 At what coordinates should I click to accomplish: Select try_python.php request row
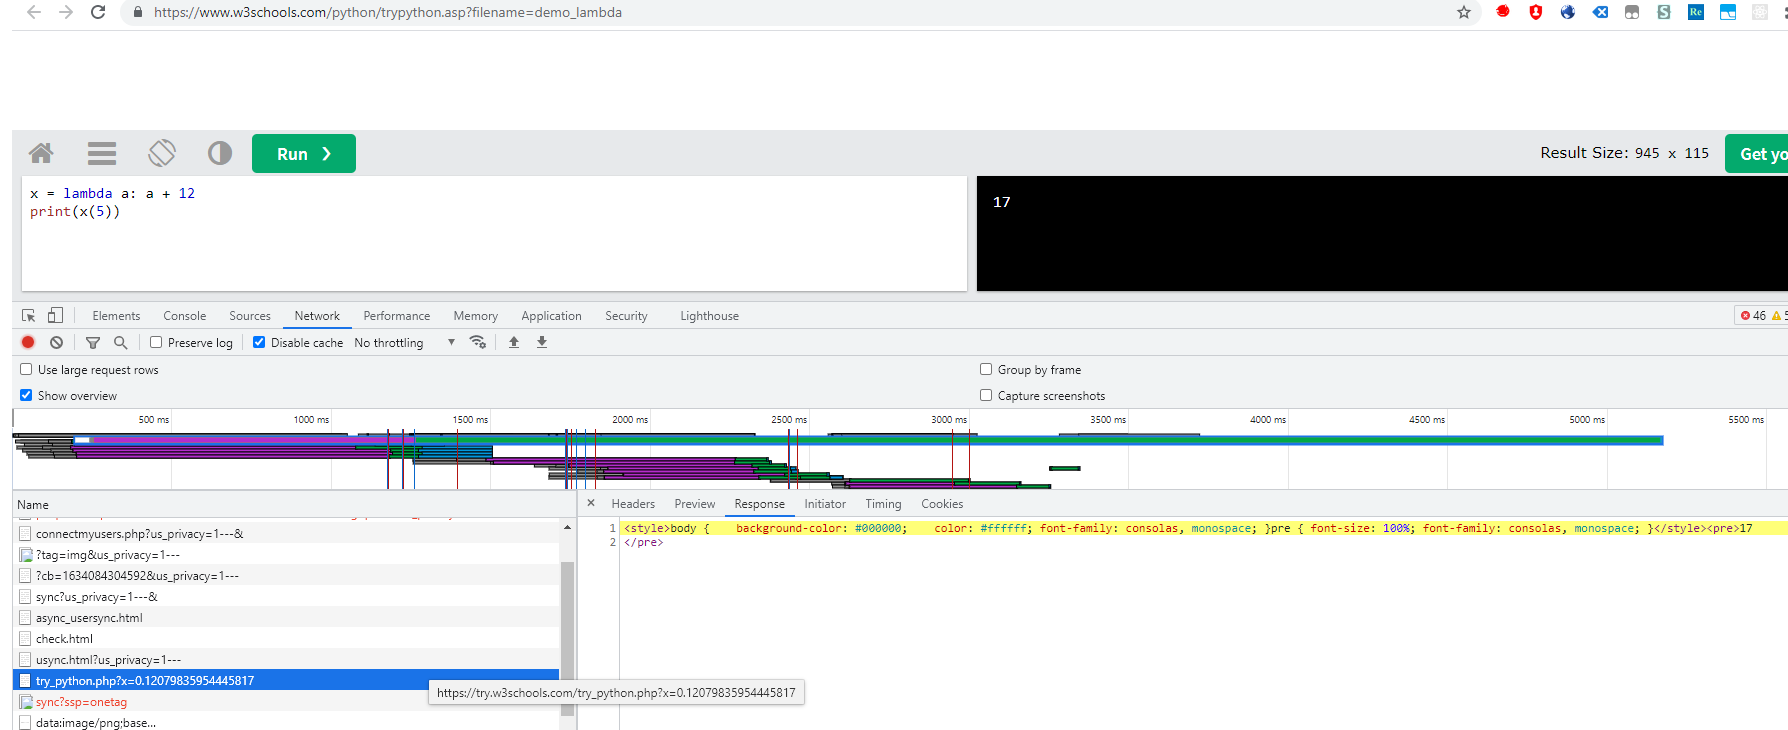tap(286, 680)
